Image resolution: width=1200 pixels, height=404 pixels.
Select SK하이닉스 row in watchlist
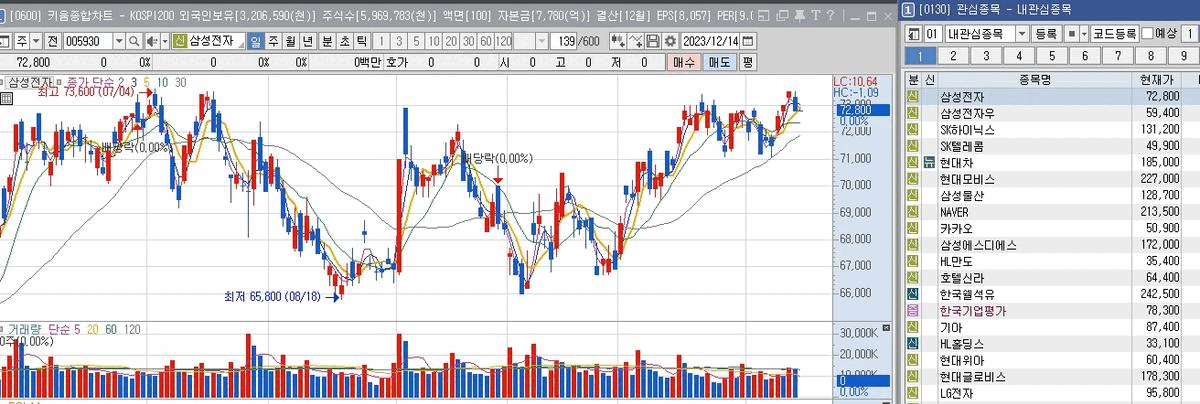(1052, 130)
